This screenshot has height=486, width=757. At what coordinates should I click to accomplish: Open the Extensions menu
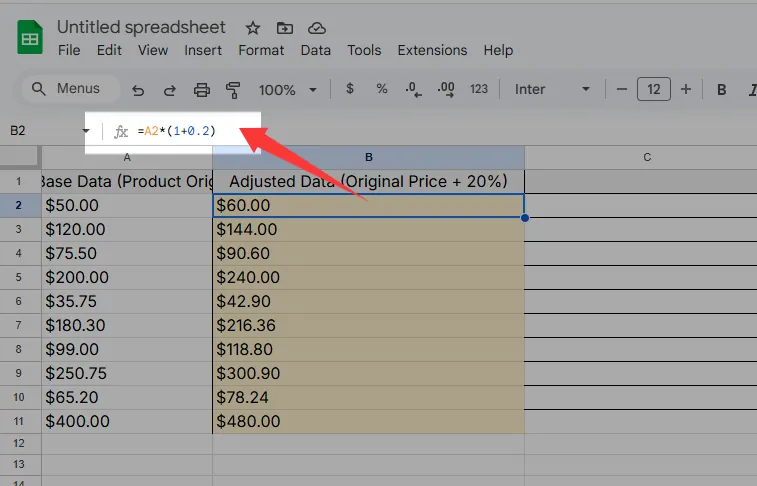(x=432, y=50)
